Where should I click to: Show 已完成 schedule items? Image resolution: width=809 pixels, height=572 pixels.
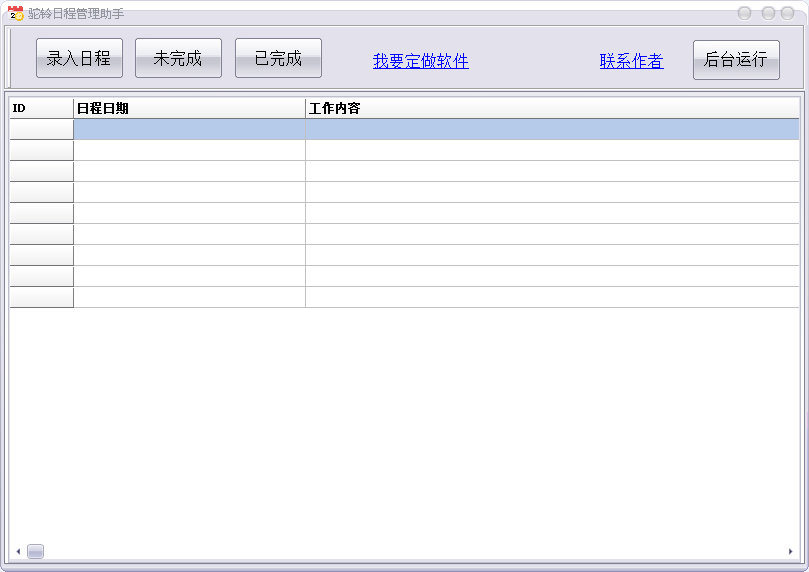pyautogui.click(x=278, y=58)
